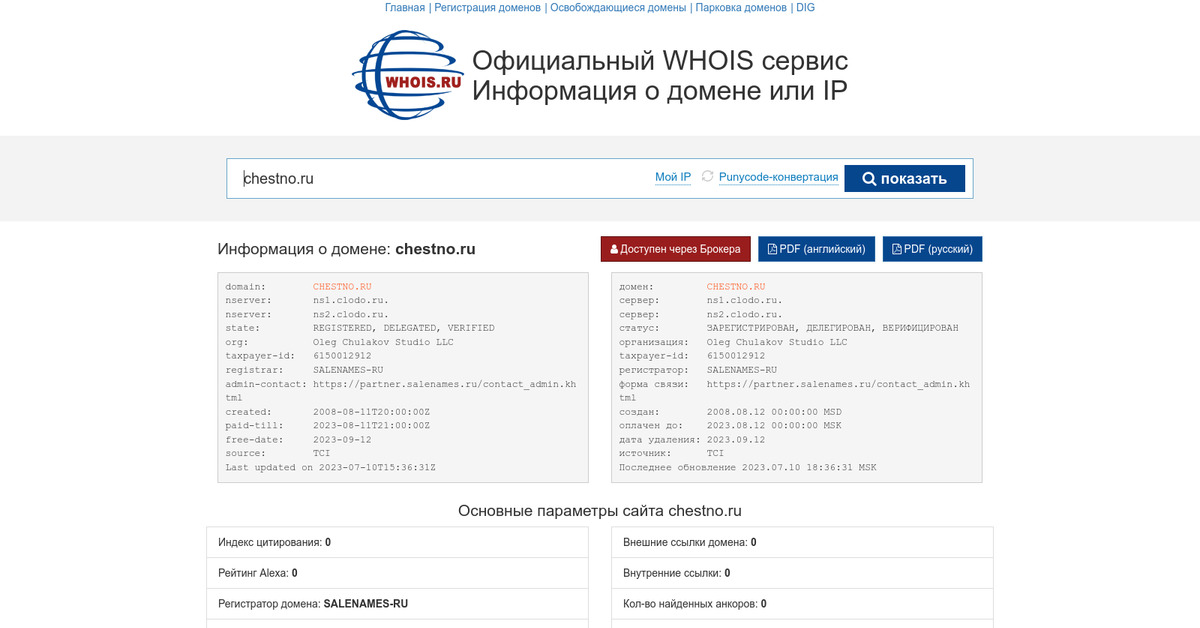Open the DIG tool link

coord(805,7)
